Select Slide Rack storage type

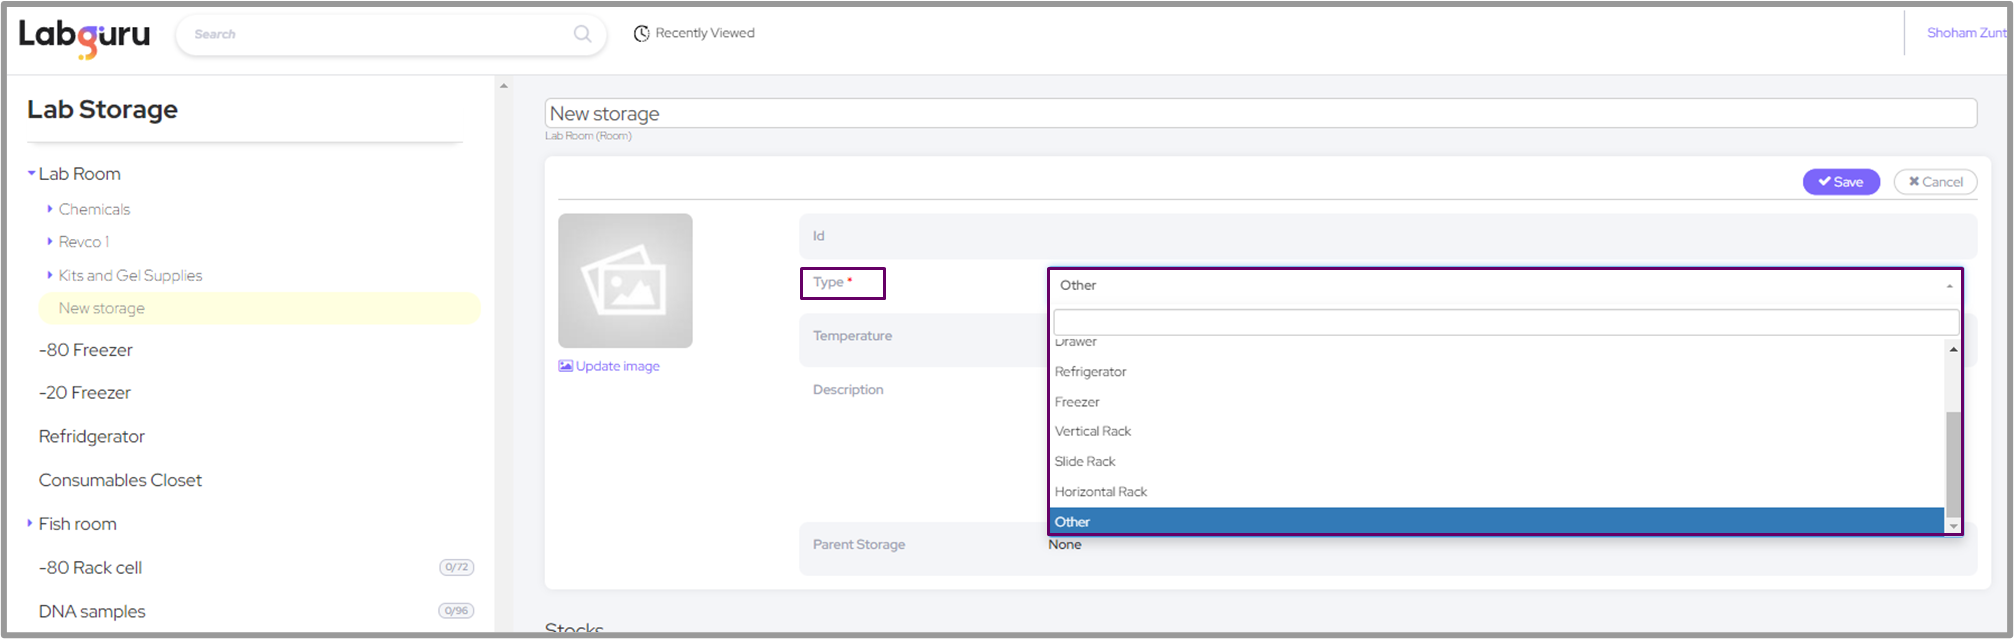point(1084,461)
